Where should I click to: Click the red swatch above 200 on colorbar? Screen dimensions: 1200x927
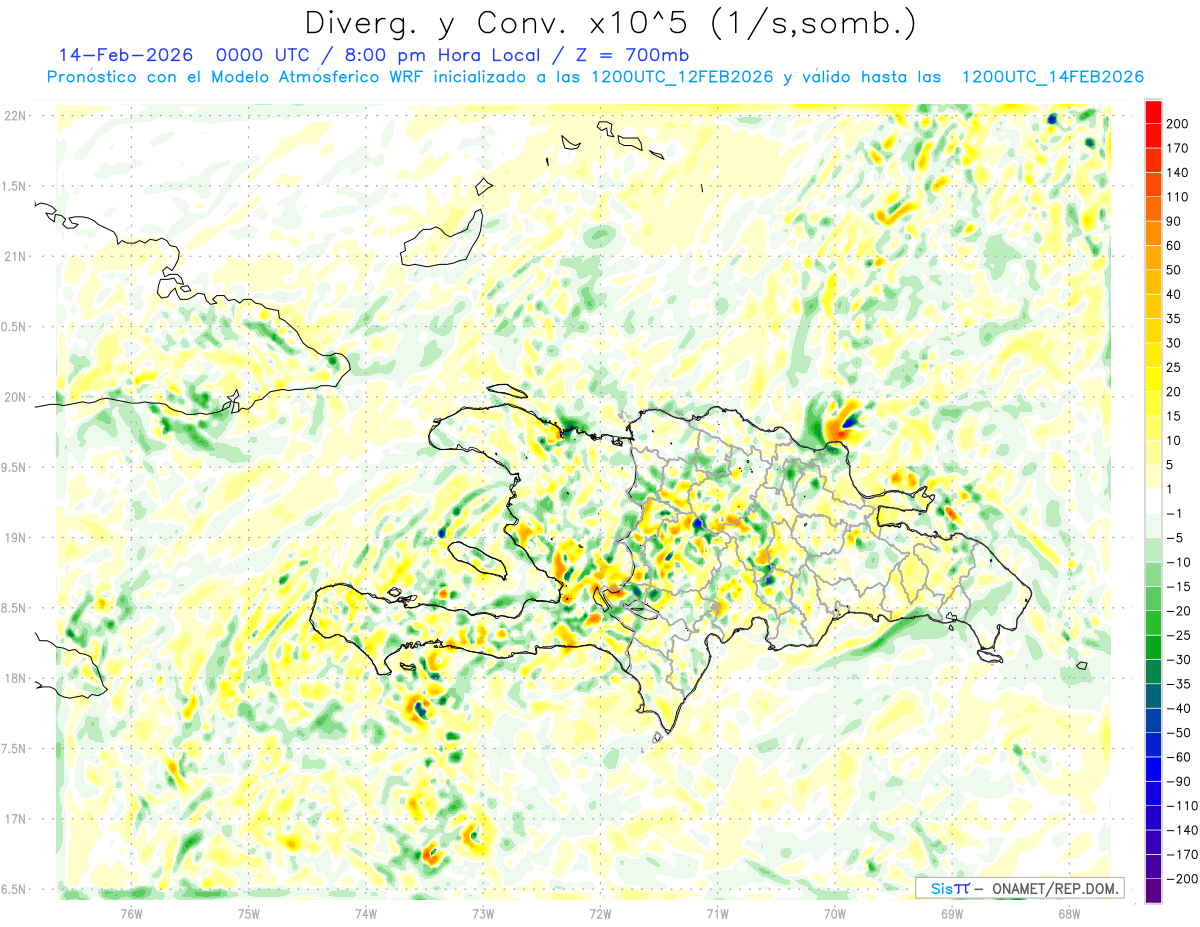(1153, 111)
